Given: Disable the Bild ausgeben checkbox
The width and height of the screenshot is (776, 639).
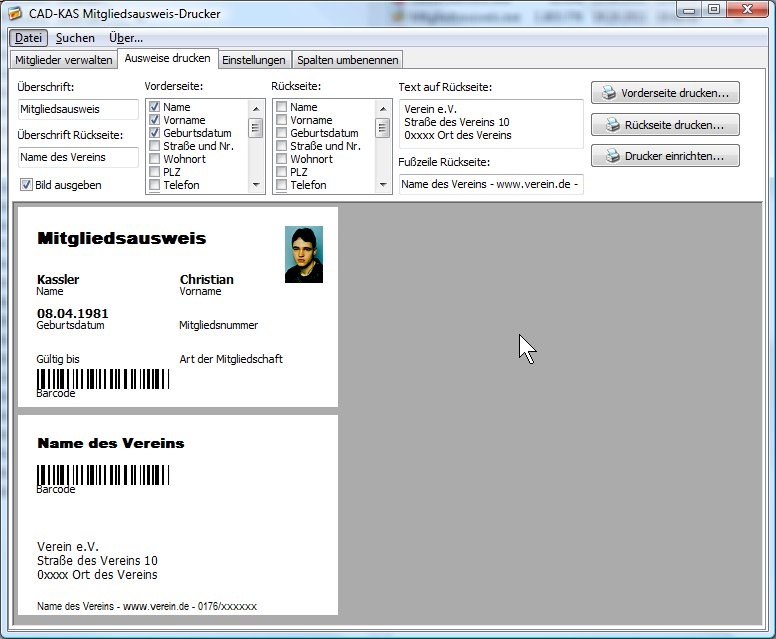Looking at the screenshot, I should pos(27,185).
